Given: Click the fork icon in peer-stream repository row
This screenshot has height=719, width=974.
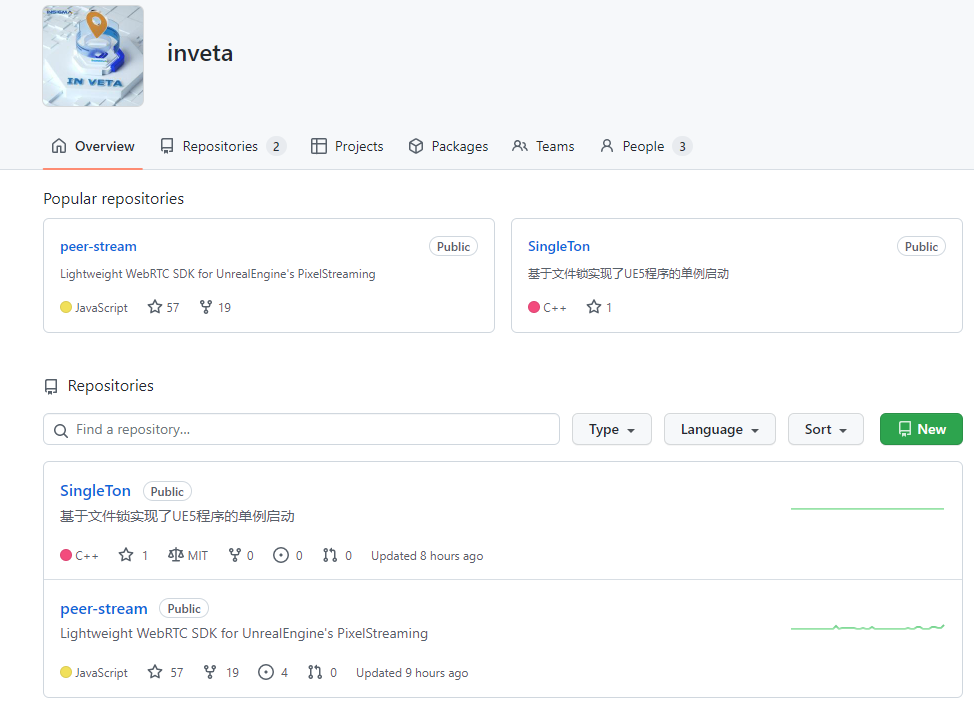Looking at the screenshot, I should pos(209,672).
